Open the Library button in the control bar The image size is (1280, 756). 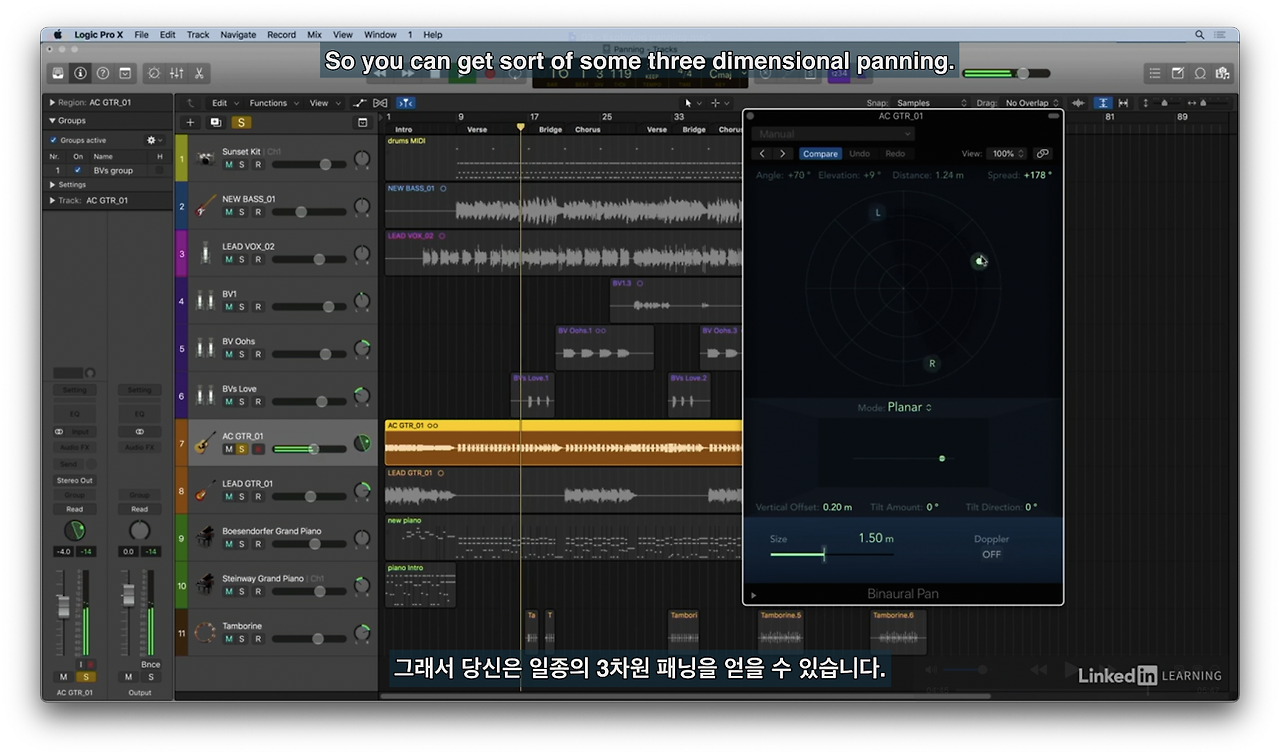58,73
